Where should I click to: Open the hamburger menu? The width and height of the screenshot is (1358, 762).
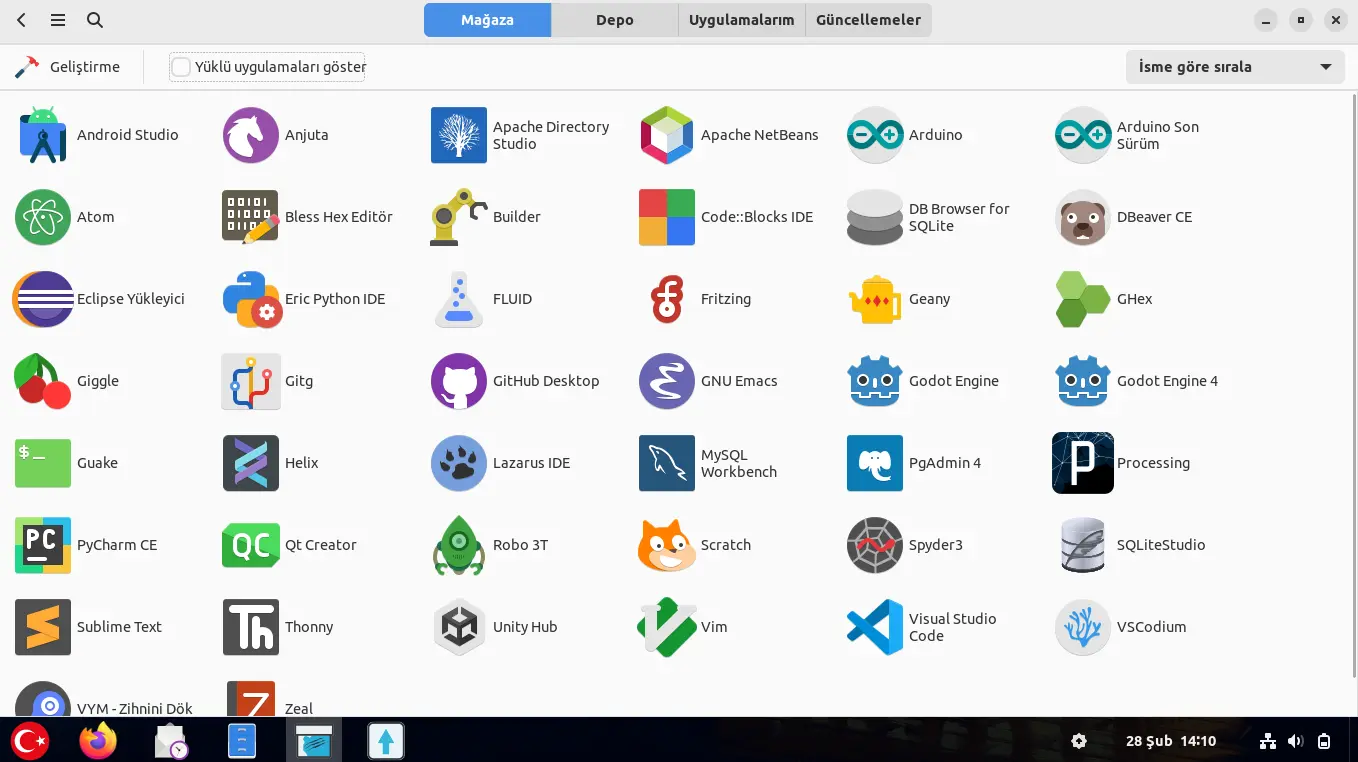click(x=58, y=20)
